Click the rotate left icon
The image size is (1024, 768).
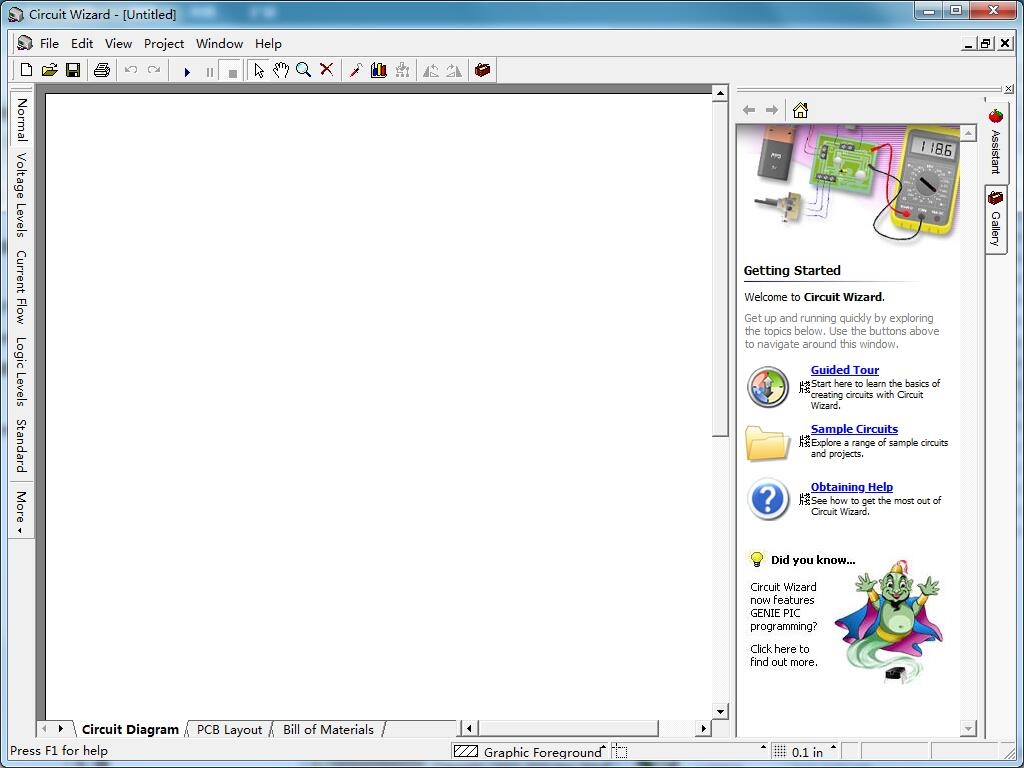click(431, 70)
